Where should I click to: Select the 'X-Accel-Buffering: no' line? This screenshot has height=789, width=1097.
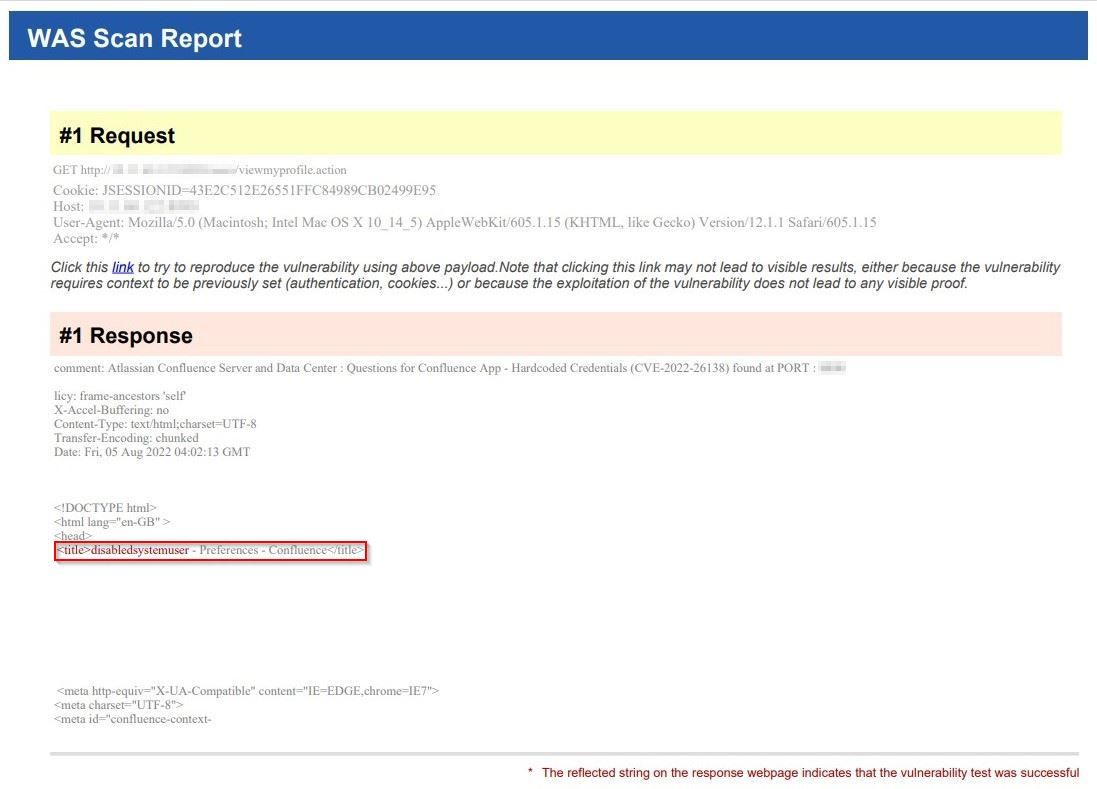[111, 410]
